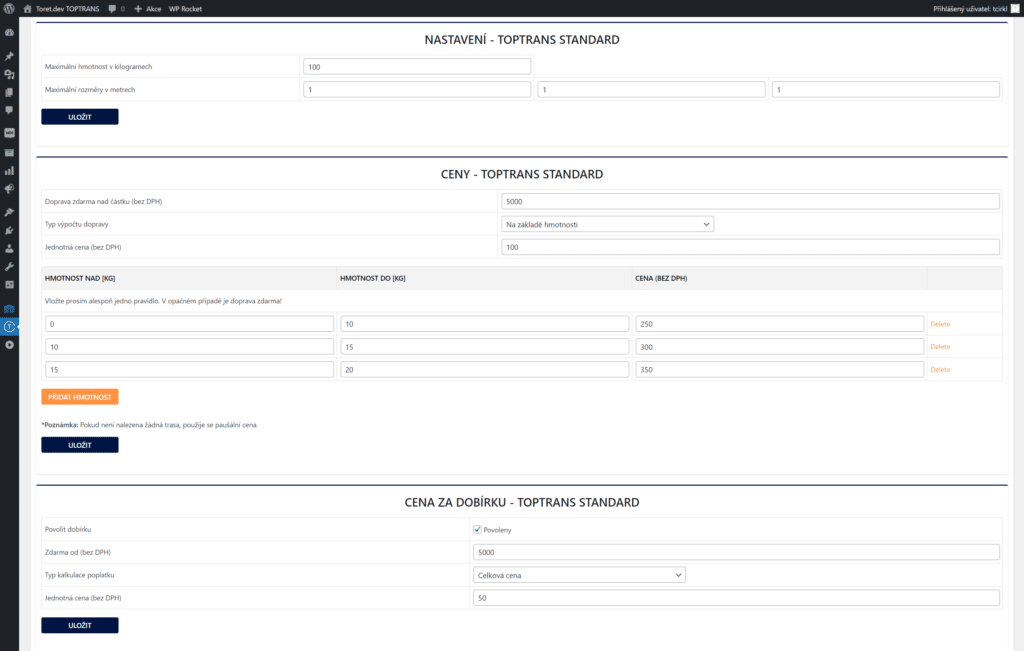
Task: Click the HMOTNOST DO [KG] column header
Action: [373, 278]
